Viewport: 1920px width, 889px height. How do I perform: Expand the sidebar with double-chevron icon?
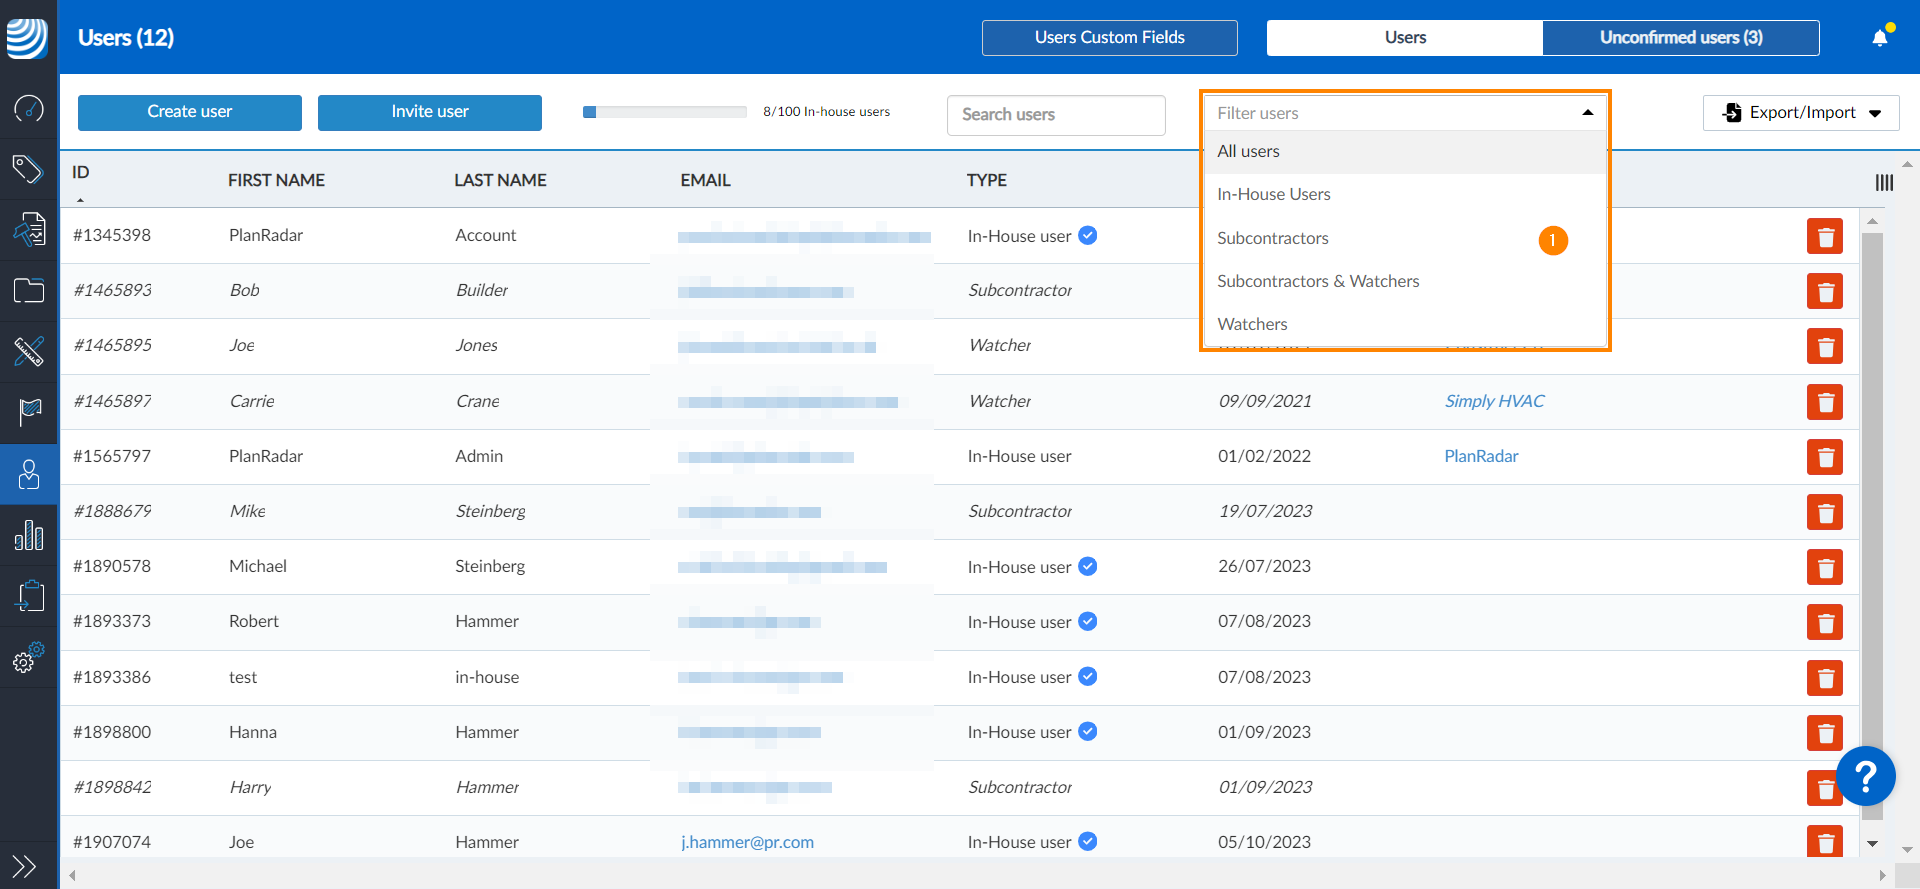pos(24,866)
